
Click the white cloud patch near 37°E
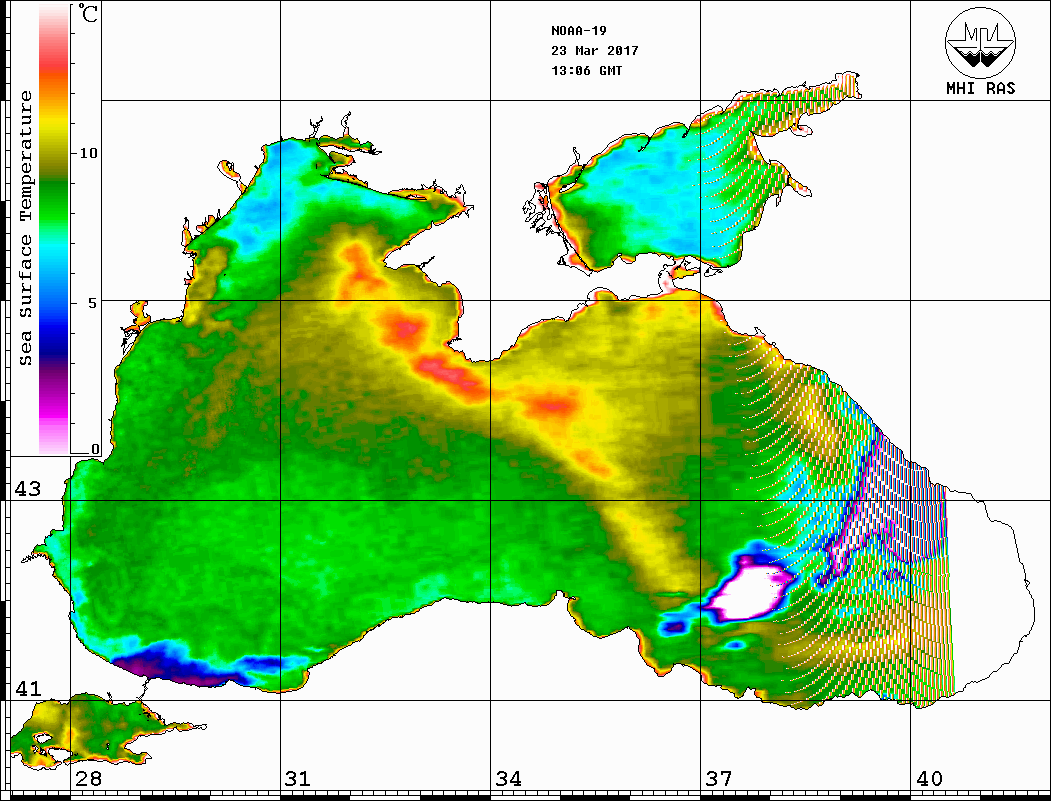[747, 593]
